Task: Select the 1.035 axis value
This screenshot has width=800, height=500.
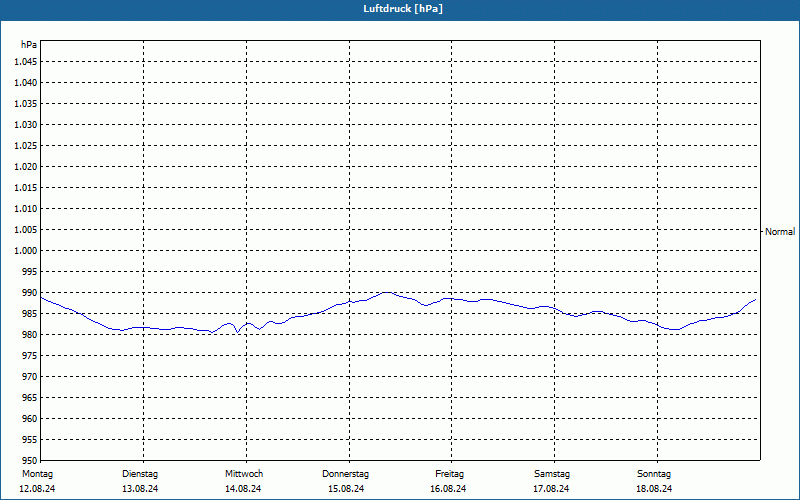Action: pyautogui.click(x=26, y=104)
